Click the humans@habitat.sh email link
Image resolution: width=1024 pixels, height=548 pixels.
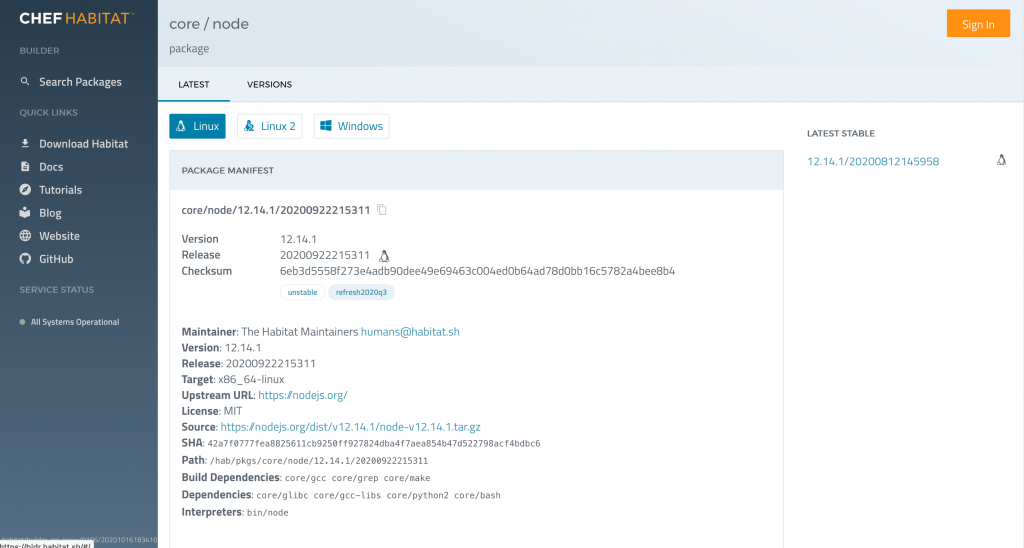point(410,332)
